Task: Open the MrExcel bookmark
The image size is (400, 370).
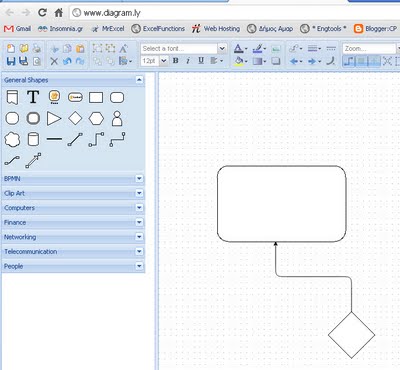Action: pos(108,29)
